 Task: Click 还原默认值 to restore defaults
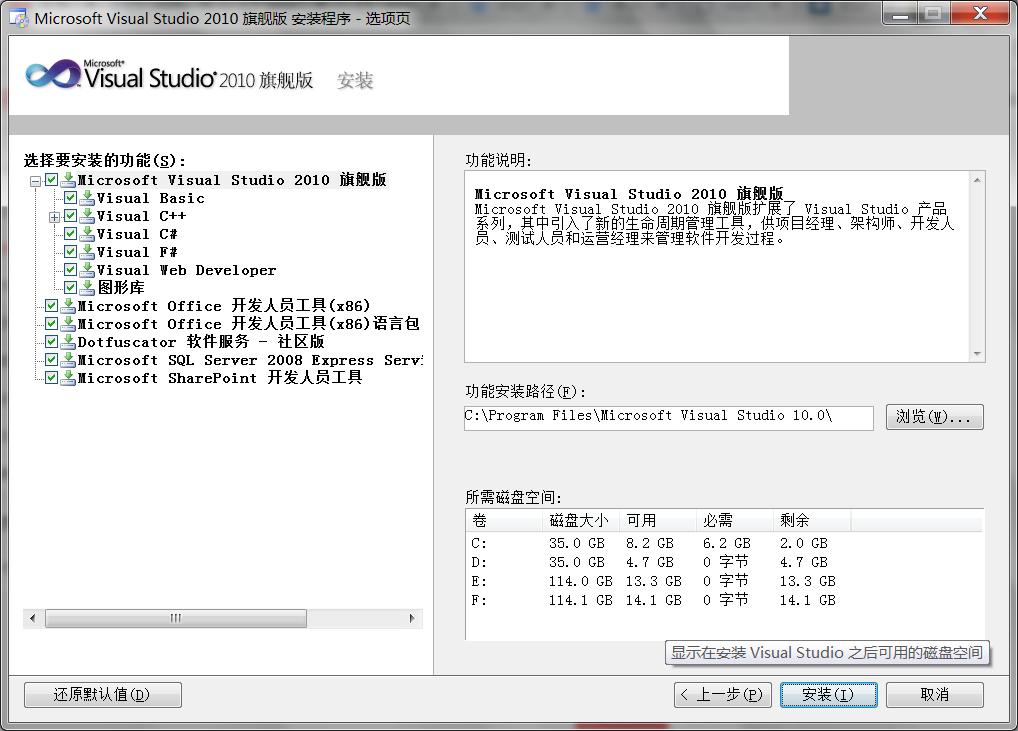pos(102,694)
